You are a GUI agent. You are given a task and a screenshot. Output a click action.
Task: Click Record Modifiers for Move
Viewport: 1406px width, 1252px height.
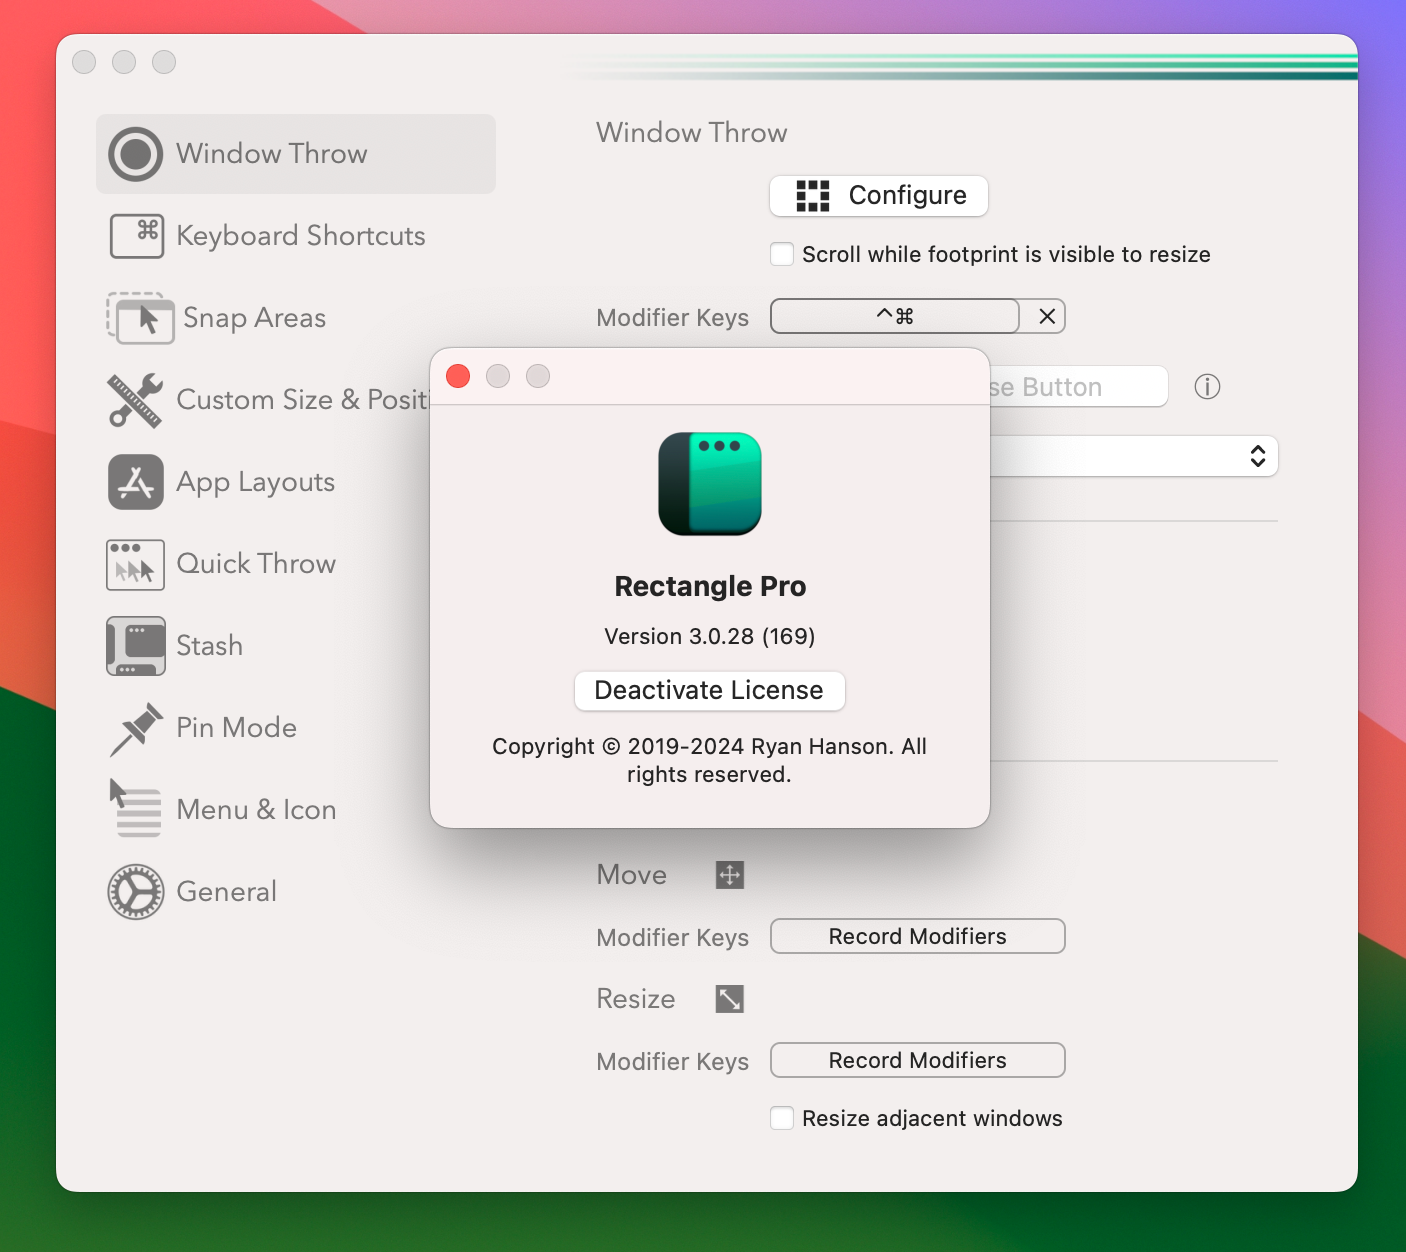click(x=917, y=936)
